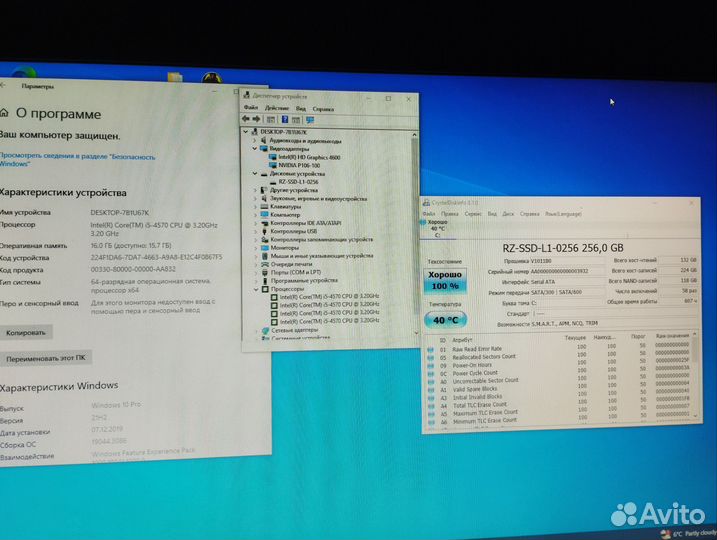Click the device name DESKTOP-7B1U67K value in Settings
The width and height of the screenshot is (717, 540).
click(x=119, y=213)
